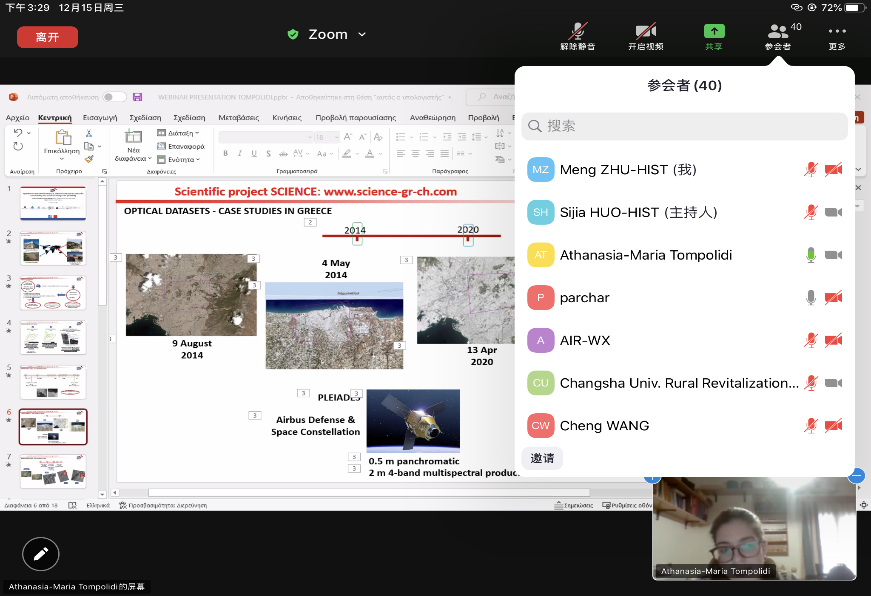
Task: Toggle Changsha Univ. participant microphone
Action: coord(810,383)
